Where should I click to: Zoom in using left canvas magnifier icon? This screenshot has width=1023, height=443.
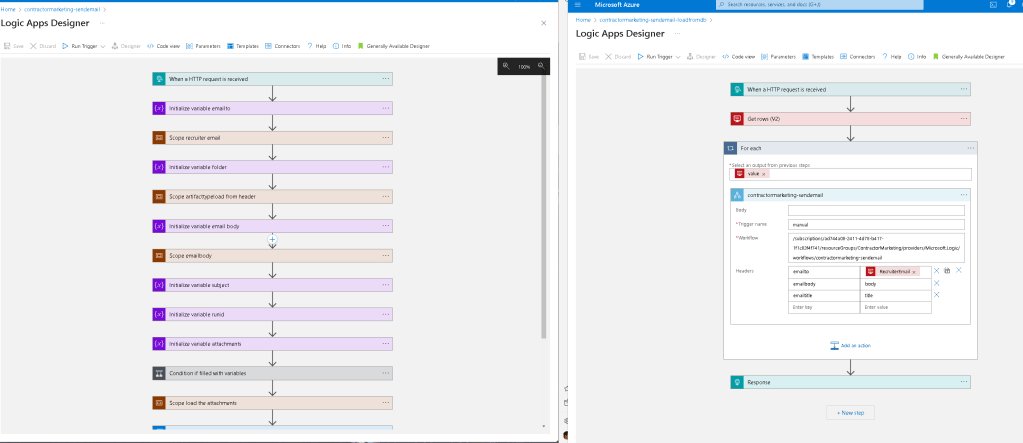(x=506, y=66)
